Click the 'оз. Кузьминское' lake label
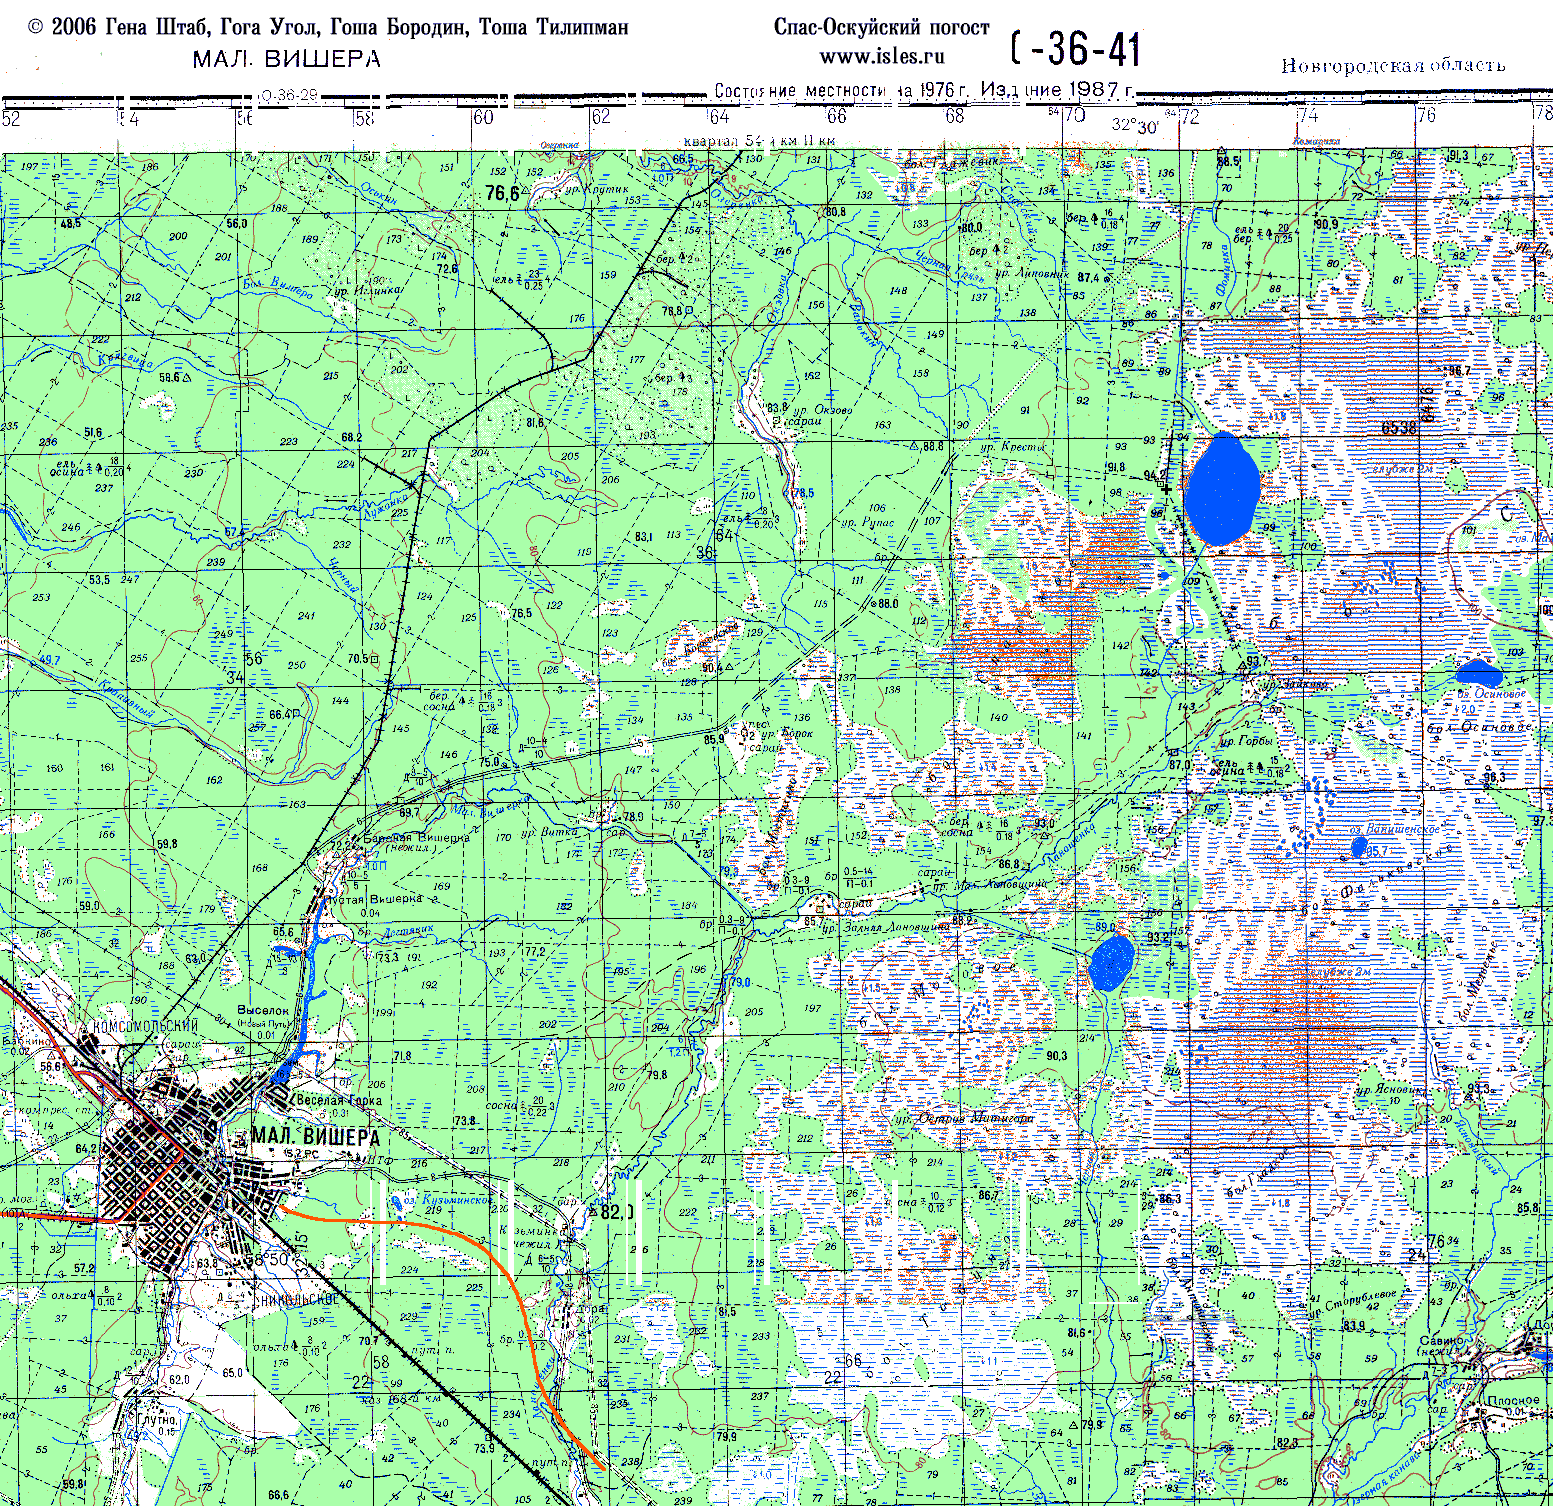1553x1506 pixels. [x=446, y=1199]
